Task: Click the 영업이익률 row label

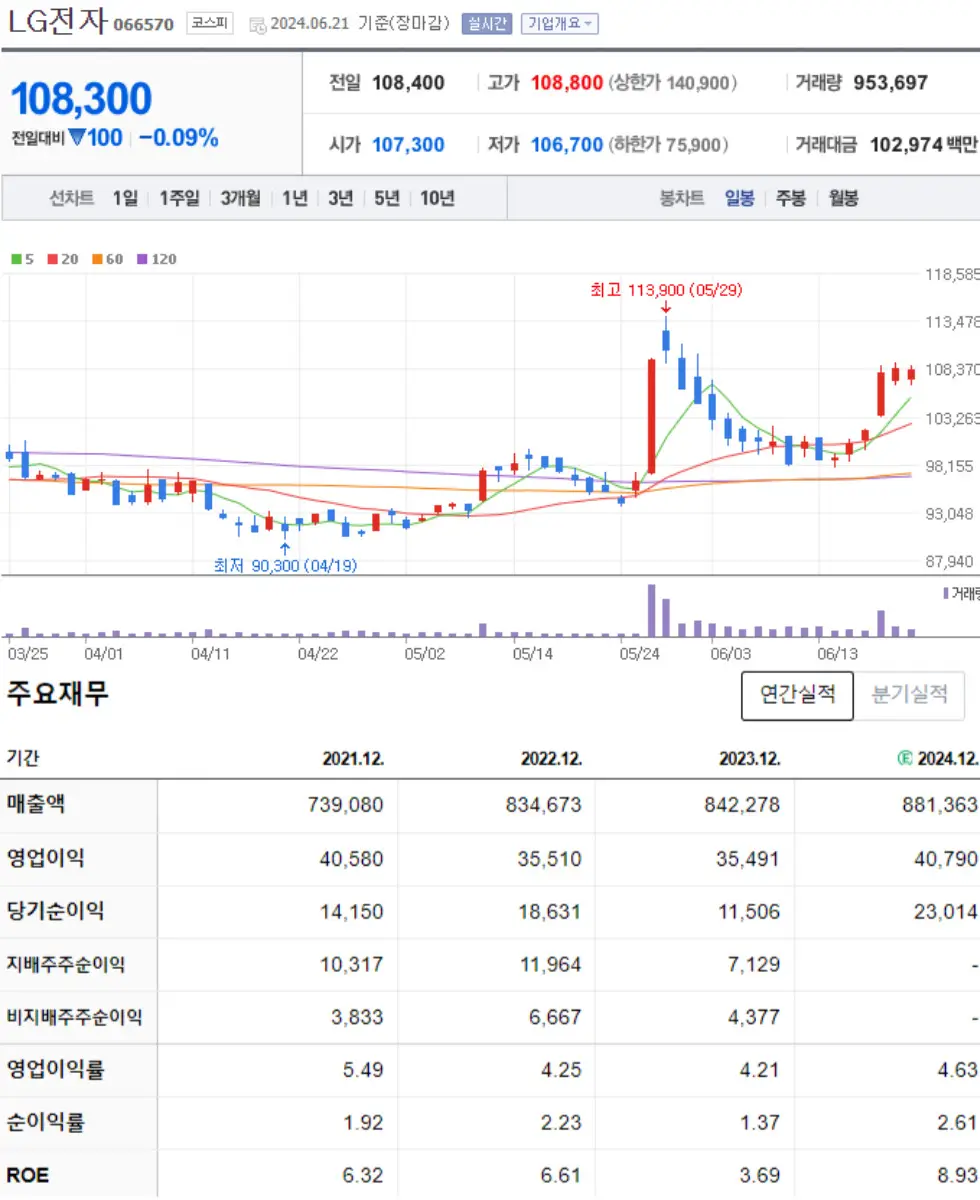Action: [55, 1070]
